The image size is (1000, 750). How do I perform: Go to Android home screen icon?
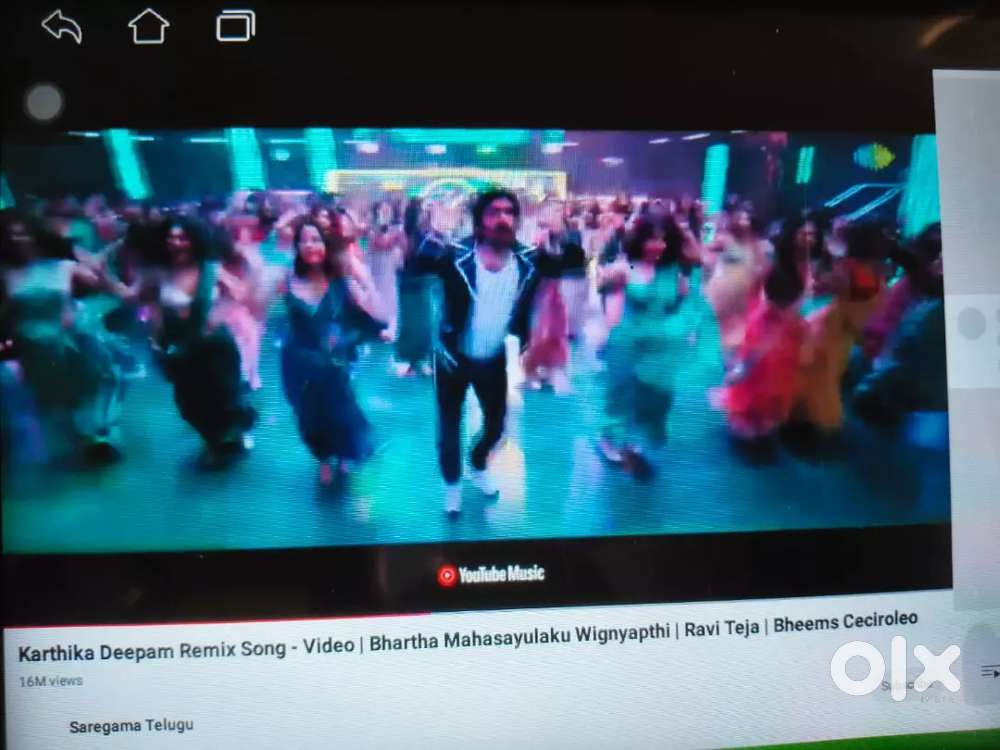pos(149,26)
